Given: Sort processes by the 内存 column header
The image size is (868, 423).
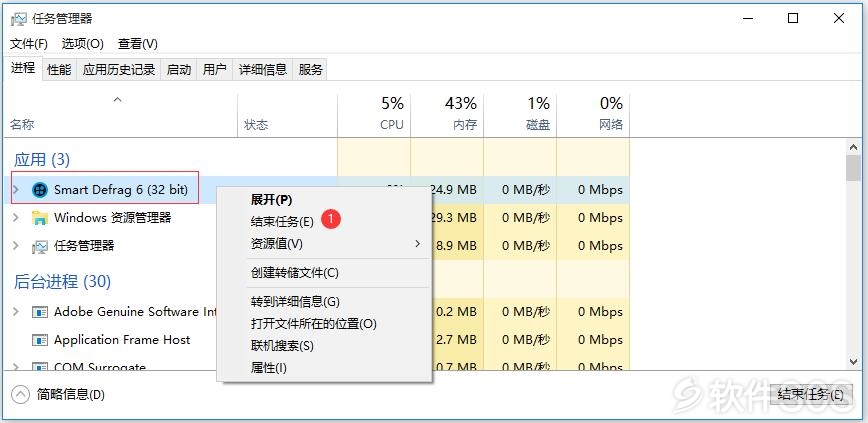Looking at the screenshot, I should click(447, 114).
